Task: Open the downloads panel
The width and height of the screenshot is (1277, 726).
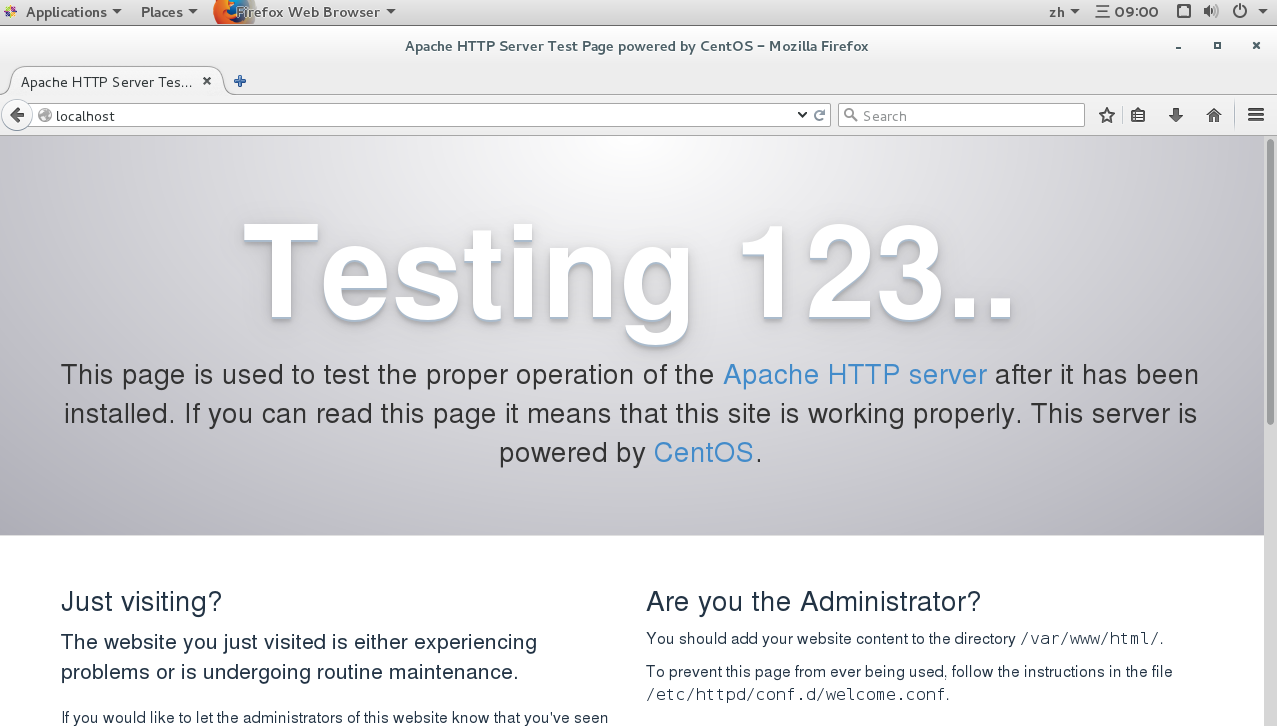Action: pos(1176,115)
